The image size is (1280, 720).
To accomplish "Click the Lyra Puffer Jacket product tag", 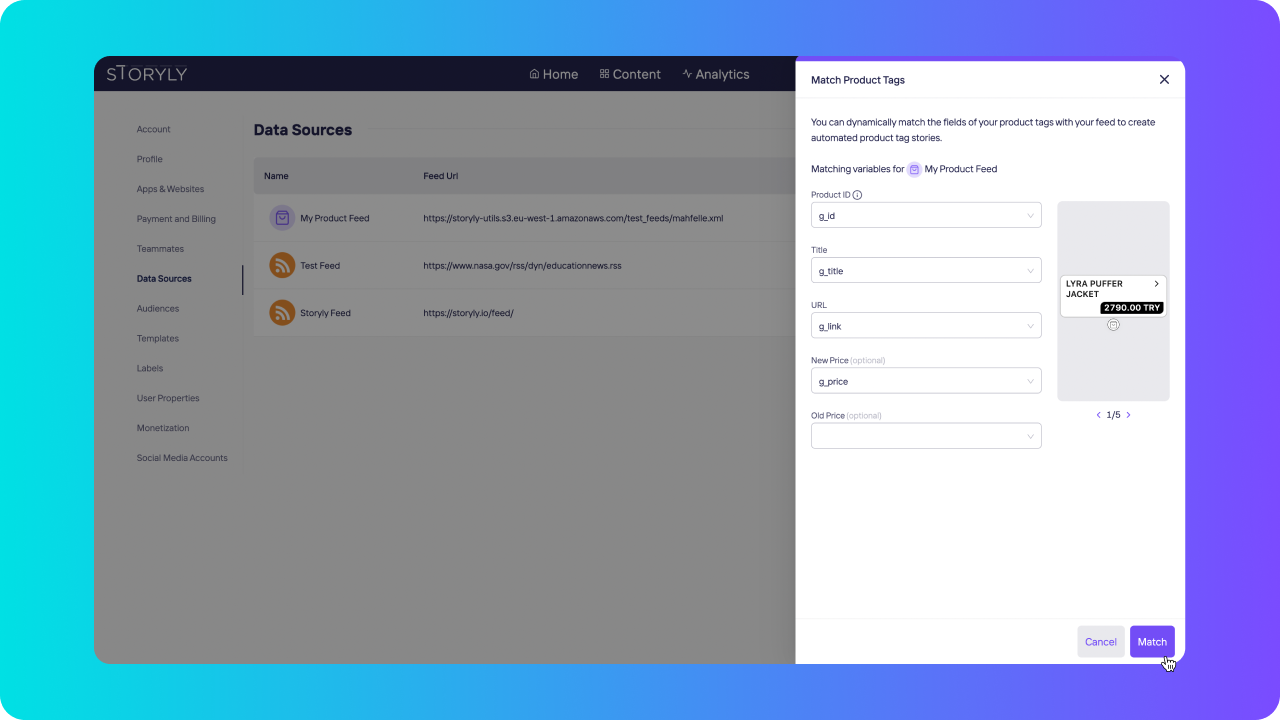I will click(x=1113, y=296).
